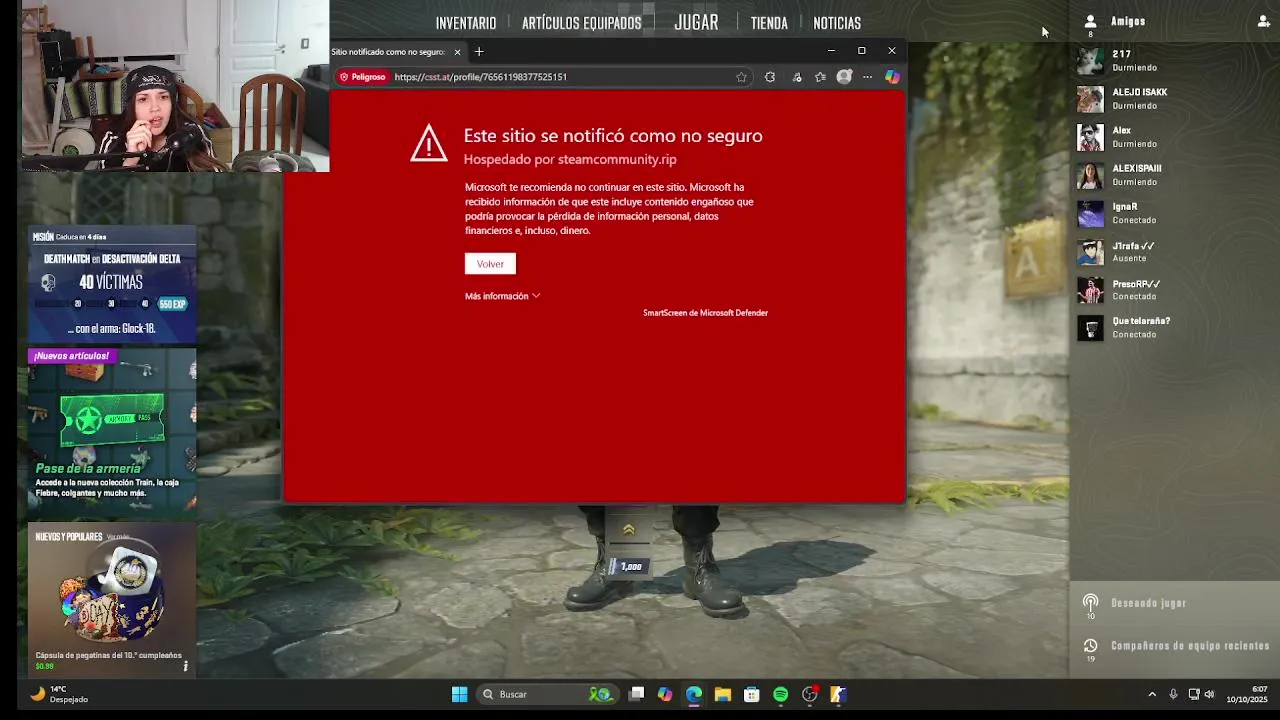Show hidden system tray icons chevron
Viewport: 1280px width, 720px height.
click(1152, 694)
